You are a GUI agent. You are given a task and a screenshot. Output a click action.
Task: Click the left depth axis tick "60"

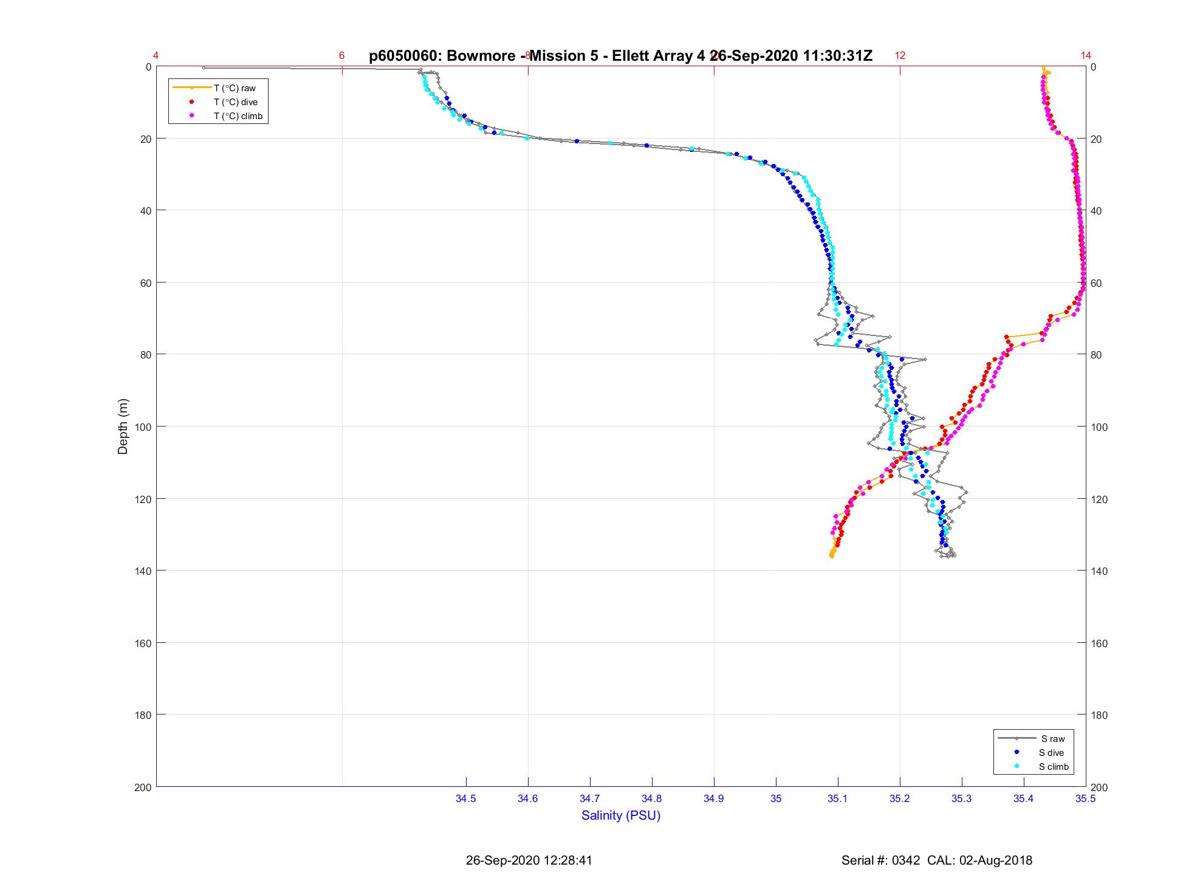(x=145, y=283)
